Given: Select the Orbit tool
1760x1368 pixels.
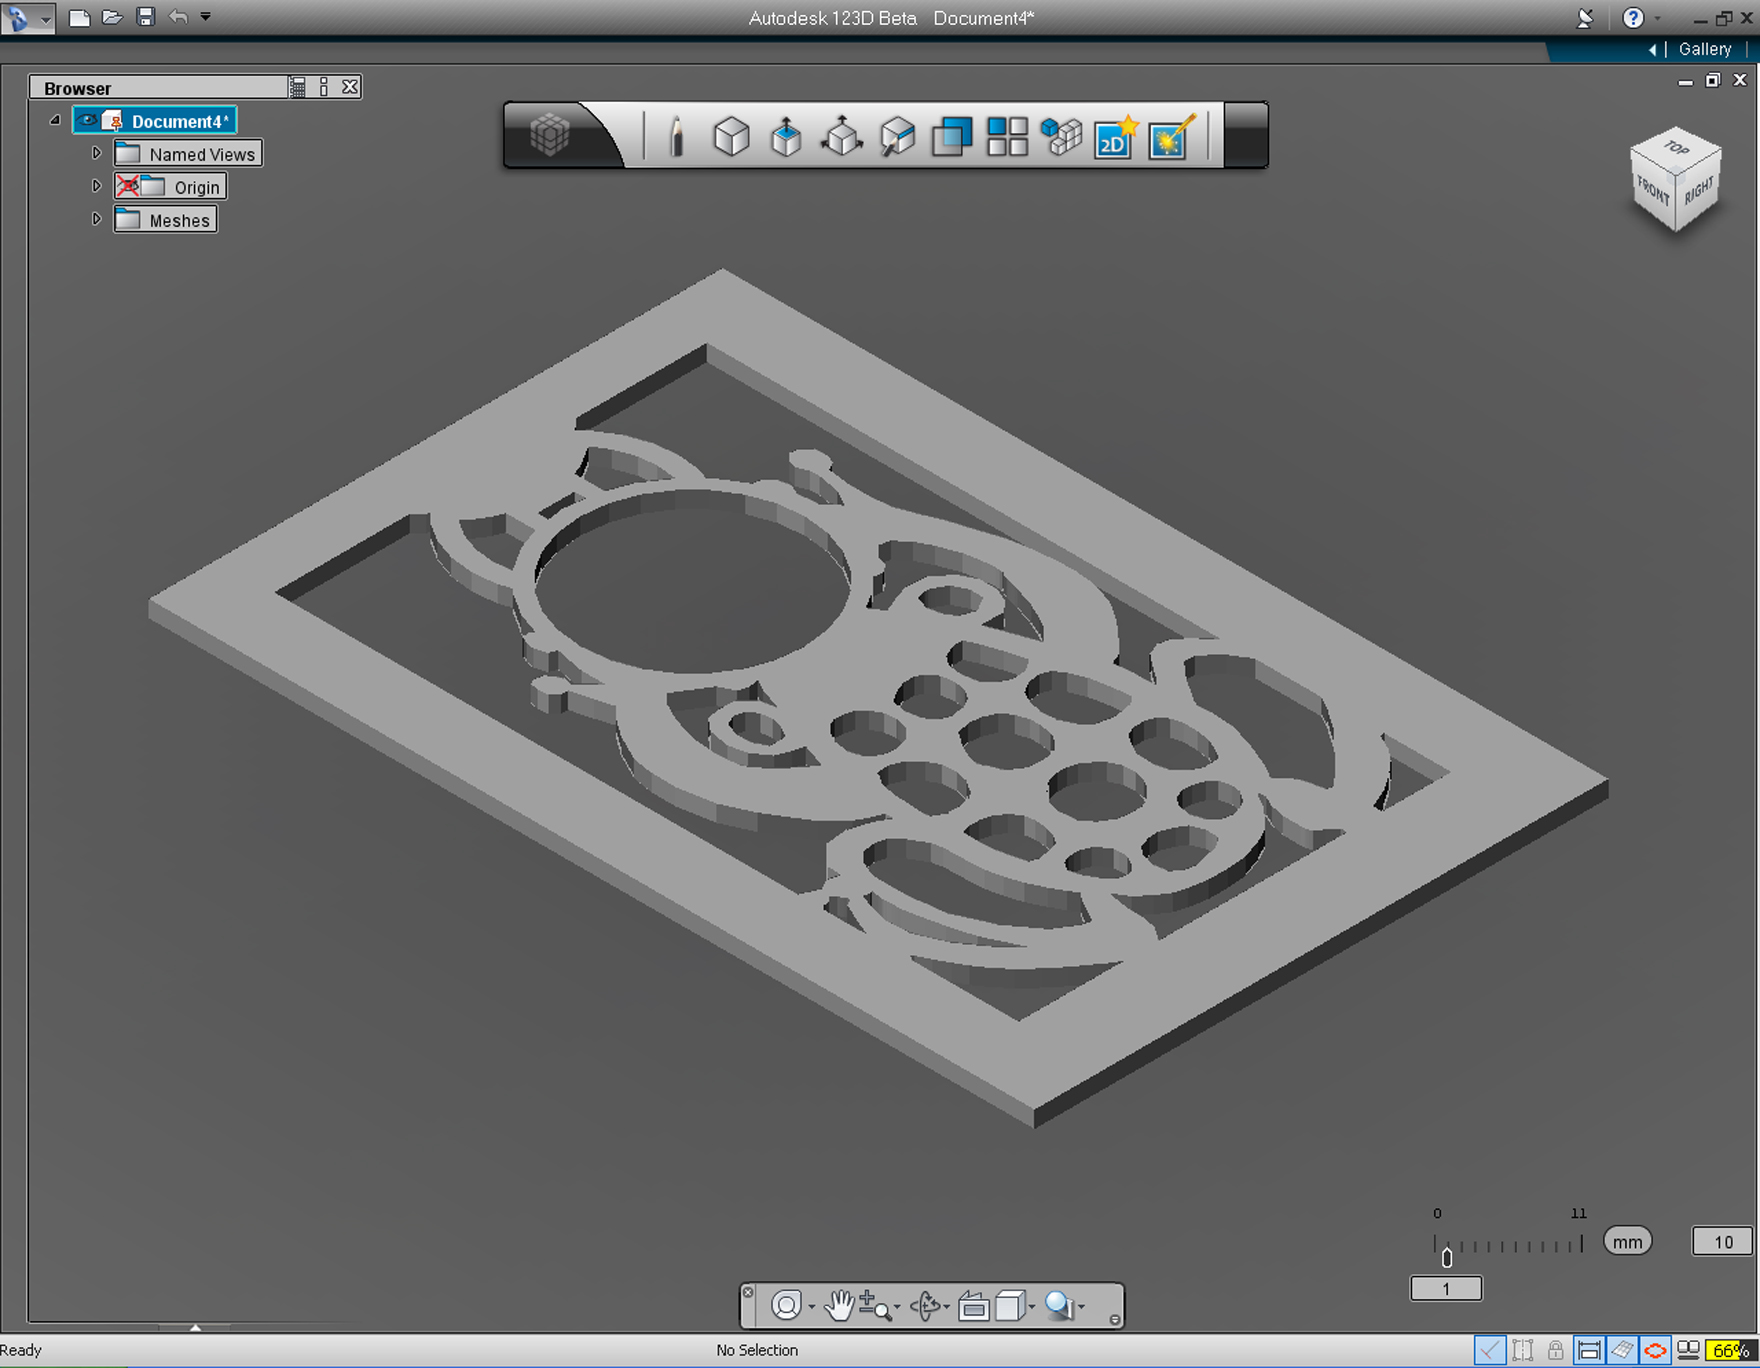Looking at the screenshot, I should click(x=926, y=1305).
